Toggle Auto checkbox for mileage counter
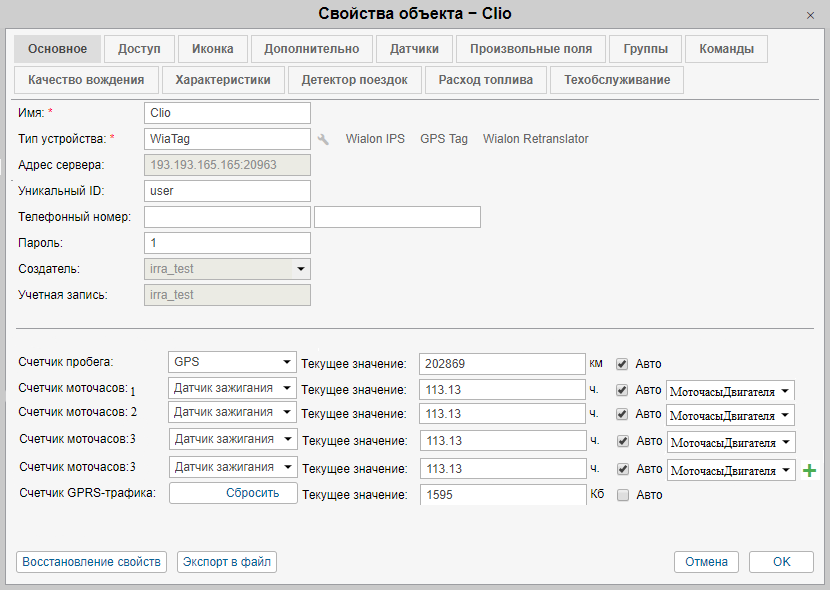This screenshot has width=830, height=590. 622,364
